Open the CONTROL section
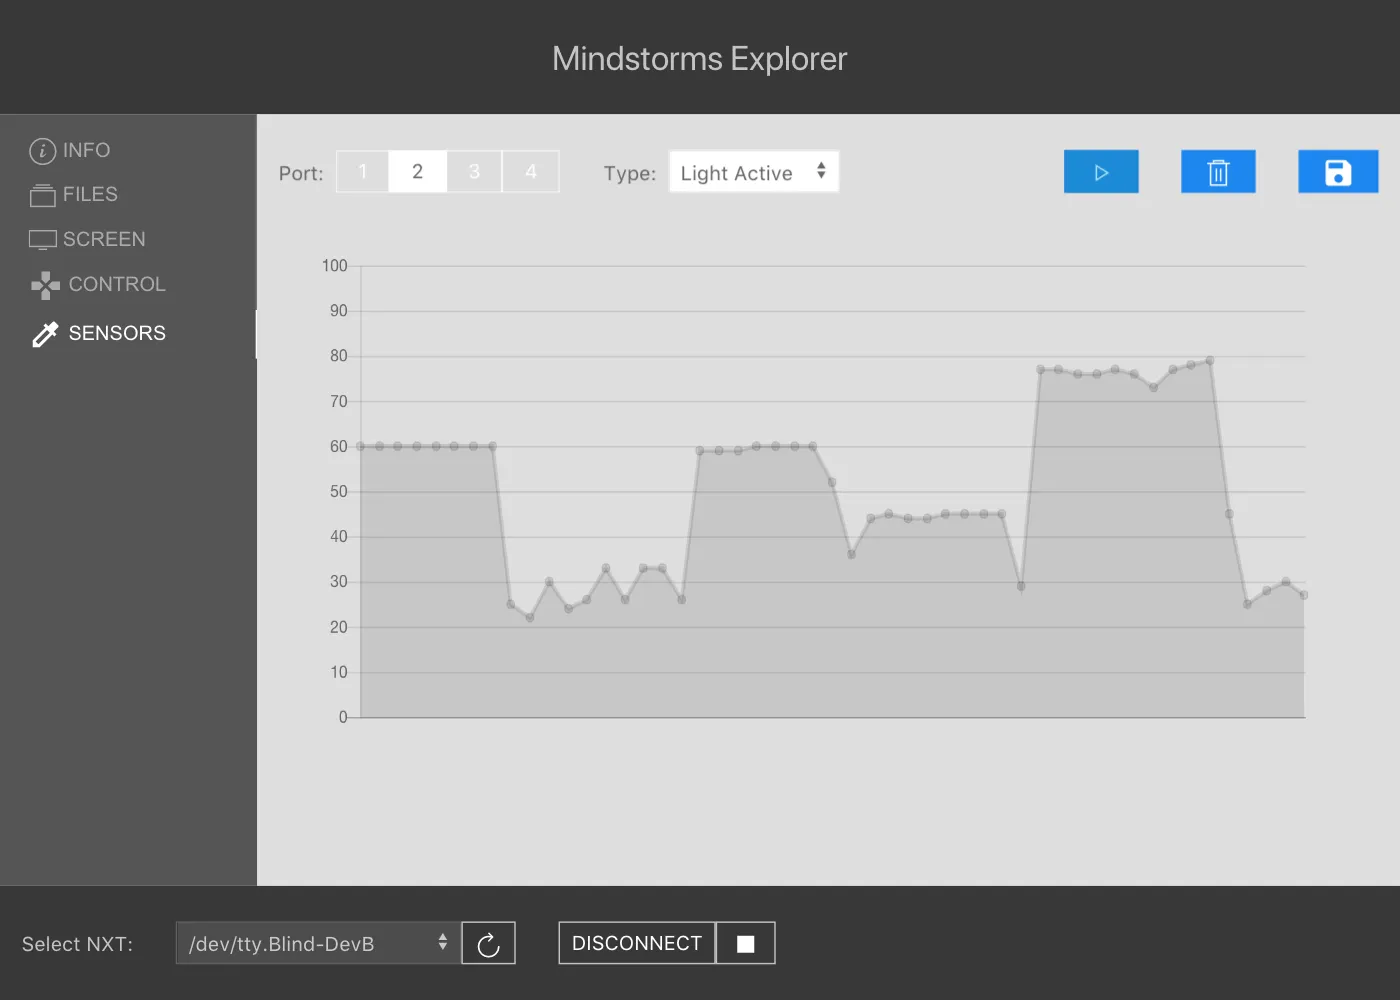The height and width of the screenshot is (1000, 1400). [98, 284]
